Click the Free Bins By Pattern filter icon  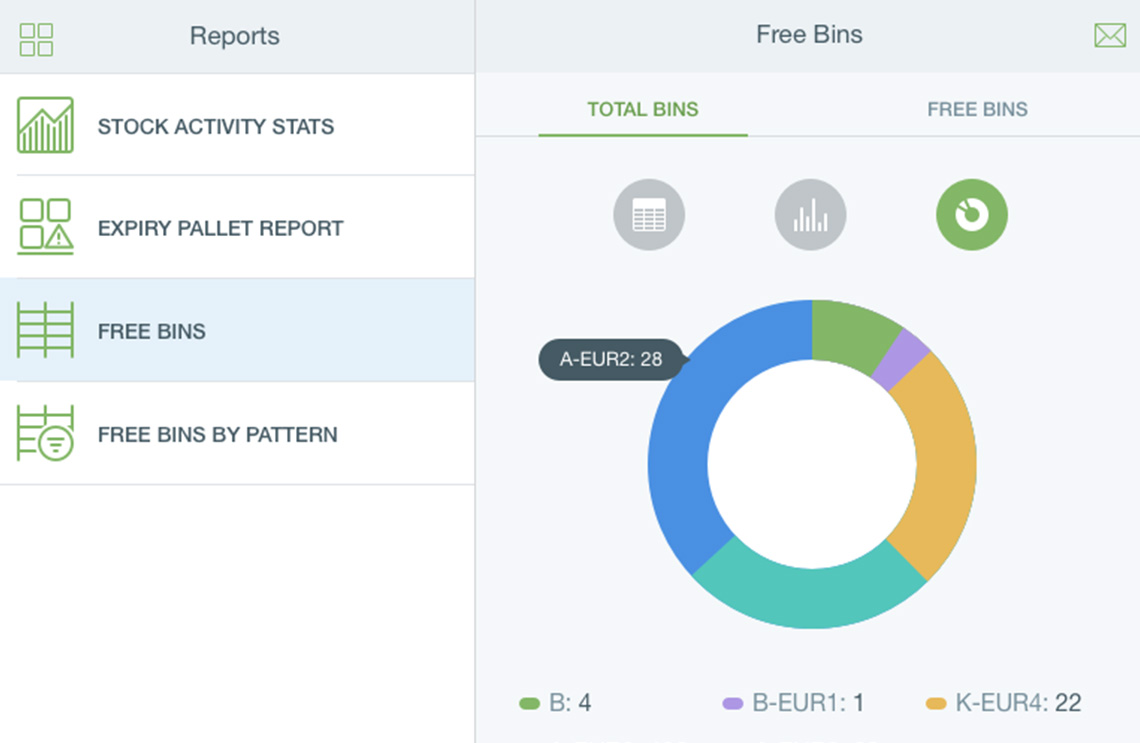tap(45, 434)
